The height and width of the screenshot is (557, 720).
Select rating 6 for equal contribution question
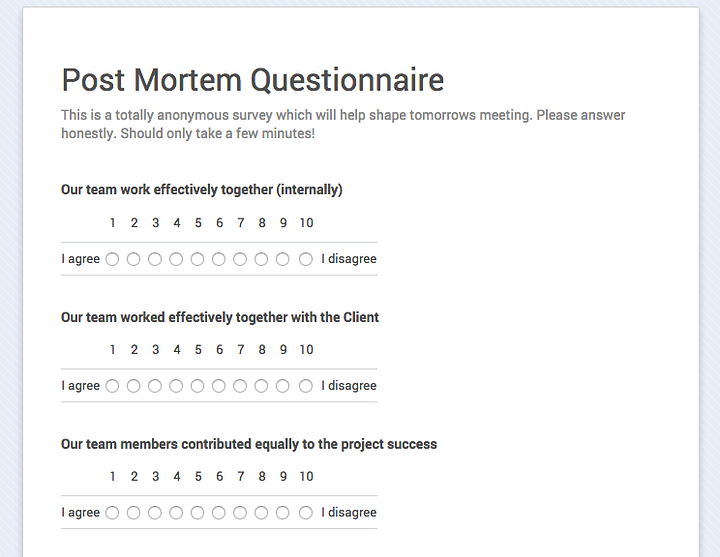coord(219,512)
